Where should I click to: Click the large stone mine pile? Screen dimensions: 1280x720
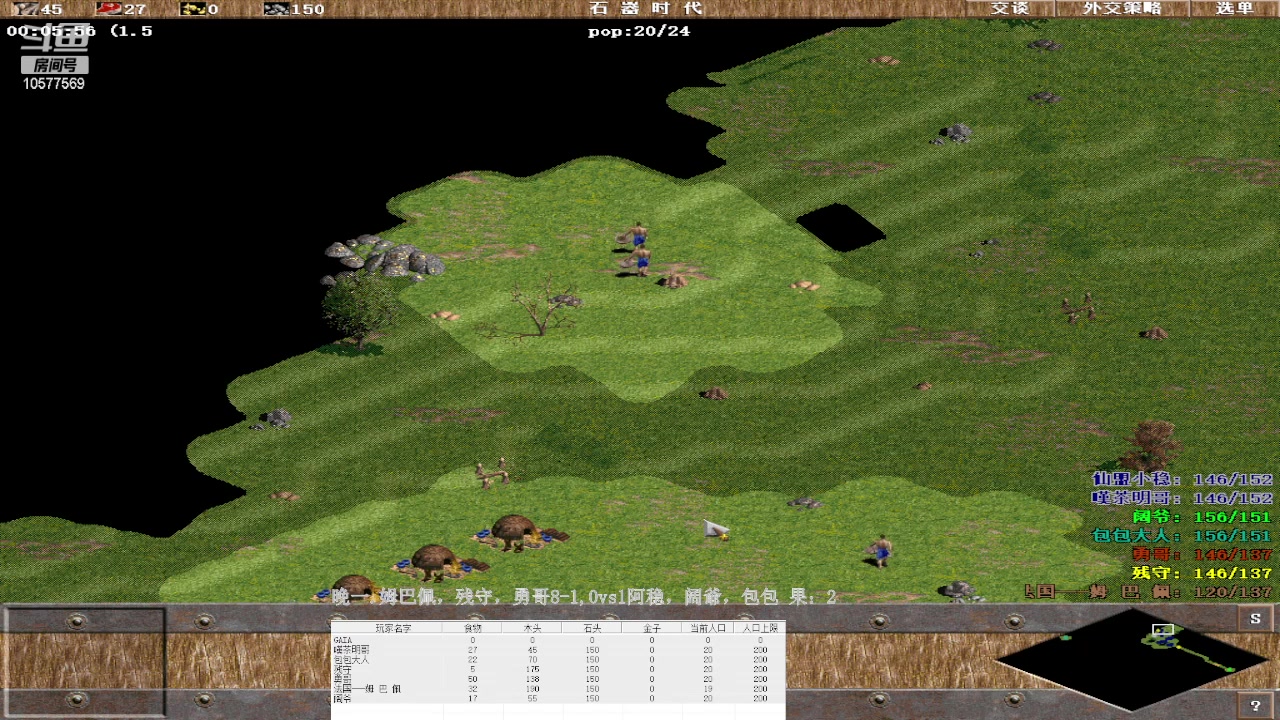(x=385, y=256)
